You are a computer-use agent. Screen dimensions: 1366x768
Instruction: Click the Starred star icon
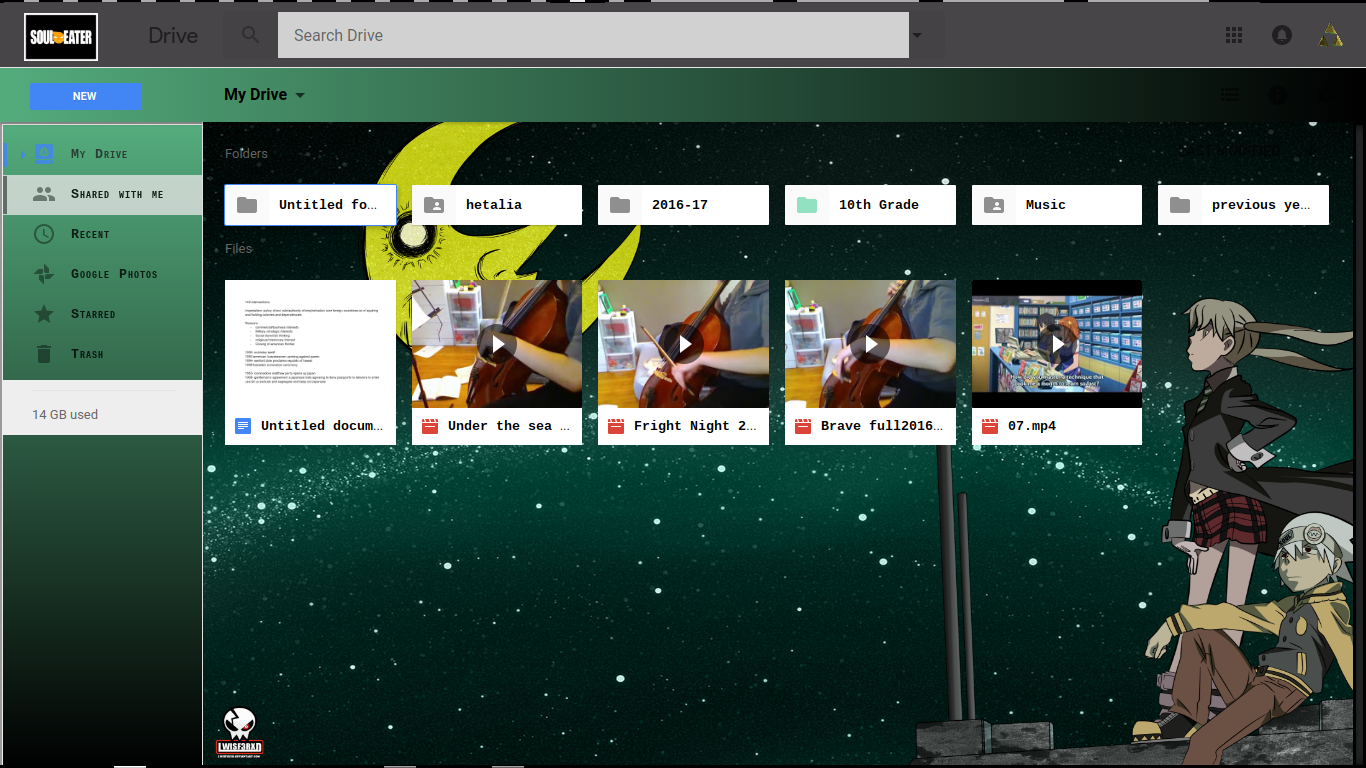coord(44,314)
